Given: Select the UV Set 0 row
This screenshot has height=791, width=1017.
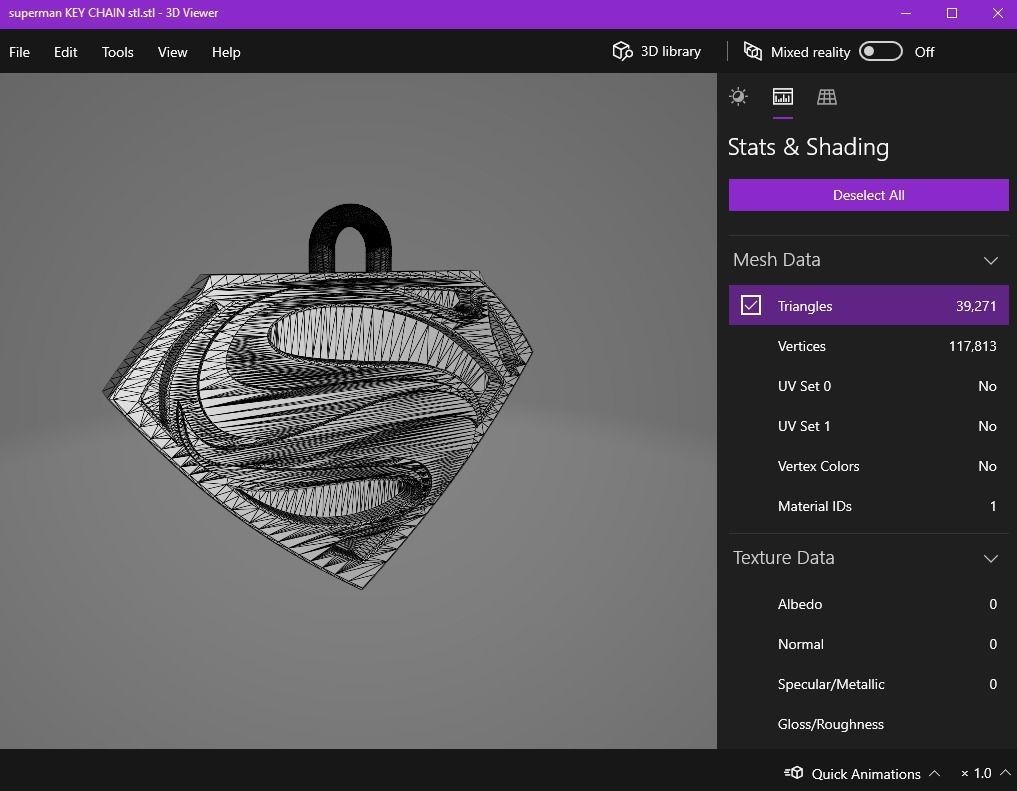Looking at the screenshot, I should coord(868,386).
